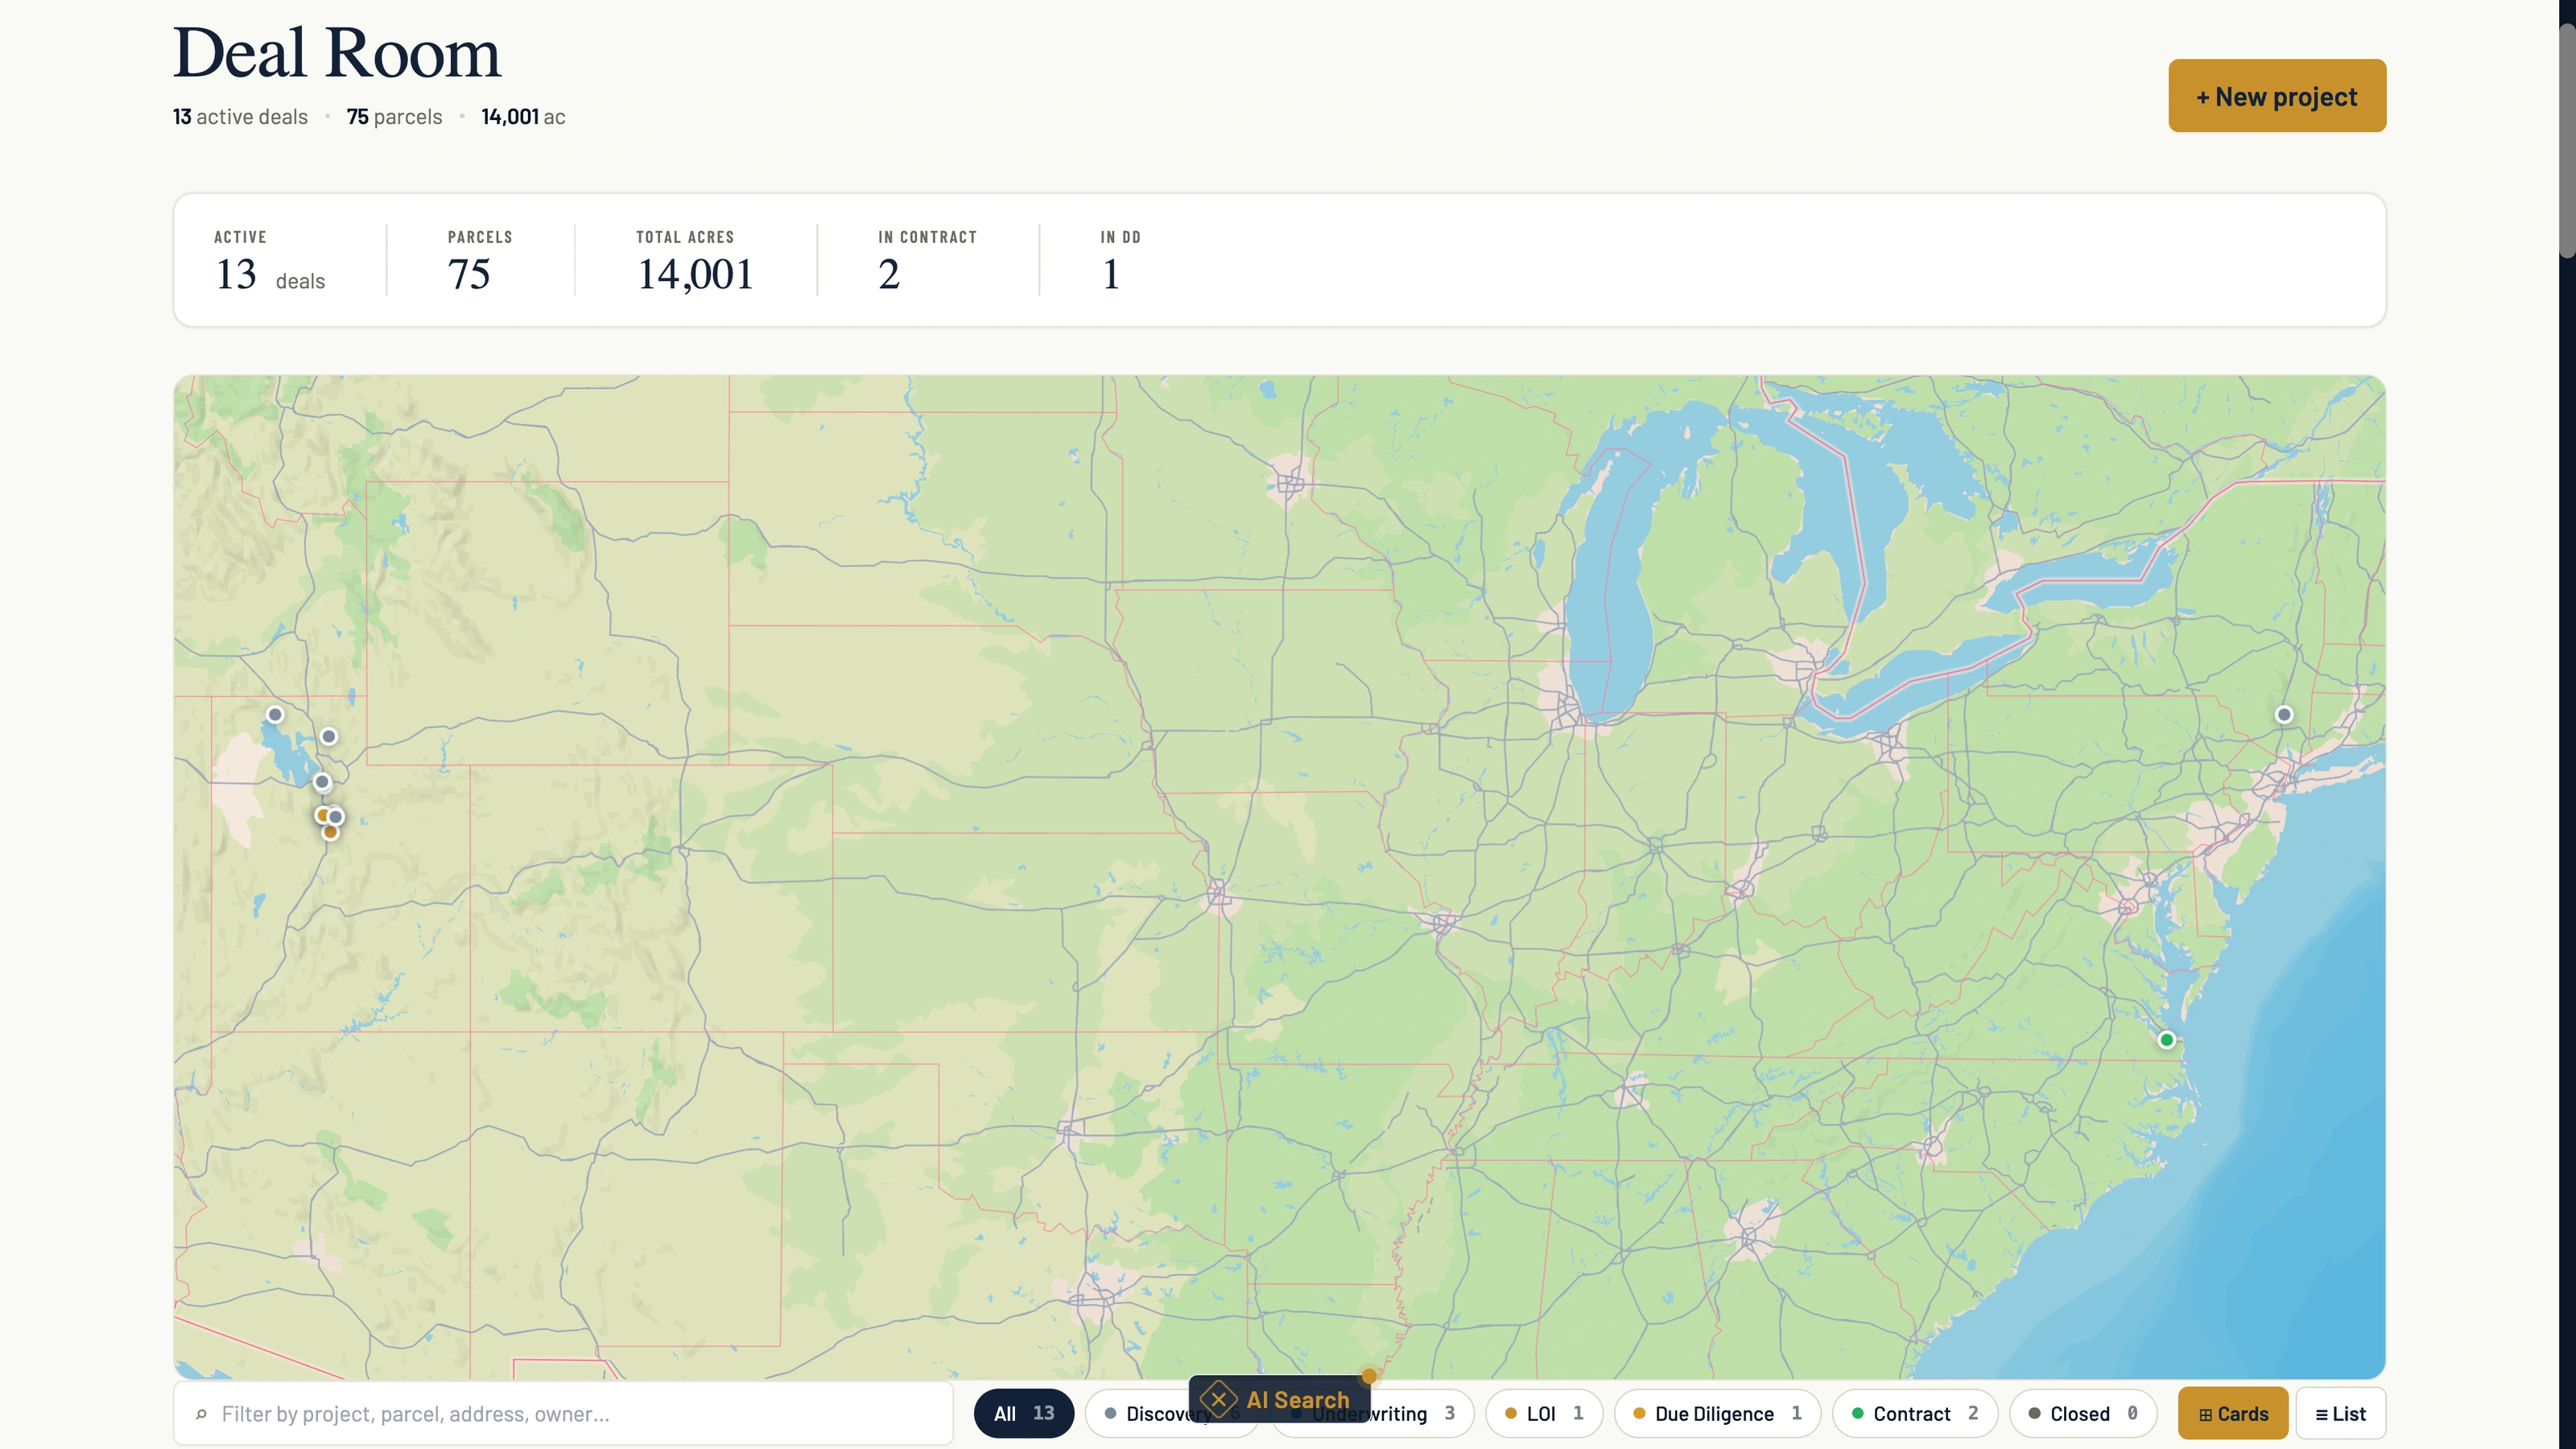Click the magnifier icon in the filter field
Image resolution: width=2576 pixels, height=1449 pixels.
[x=201, y=1414]
